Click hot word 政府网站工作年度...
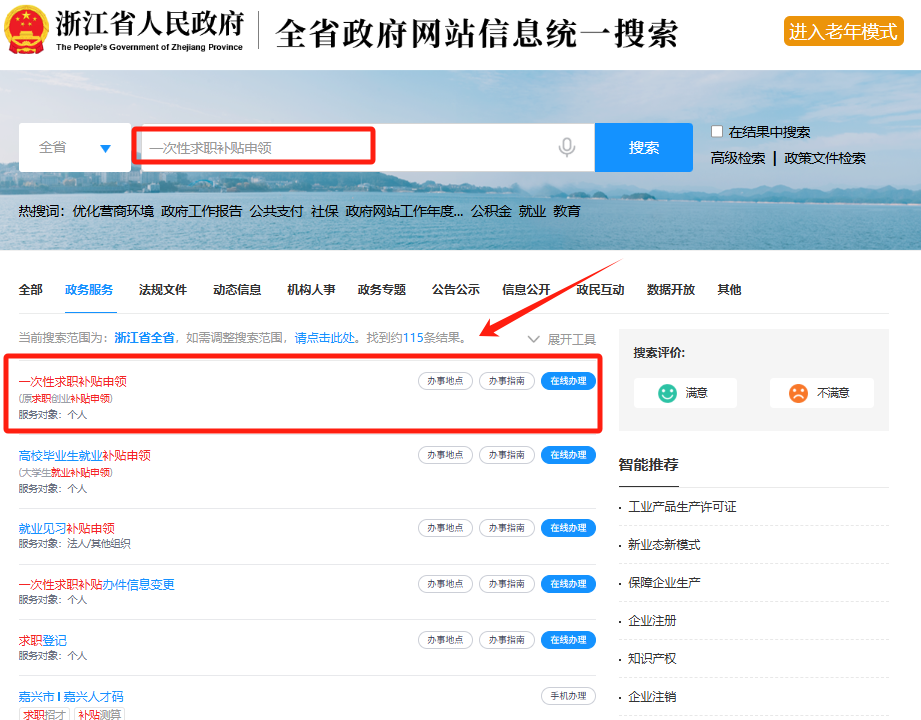 (404, 211)
